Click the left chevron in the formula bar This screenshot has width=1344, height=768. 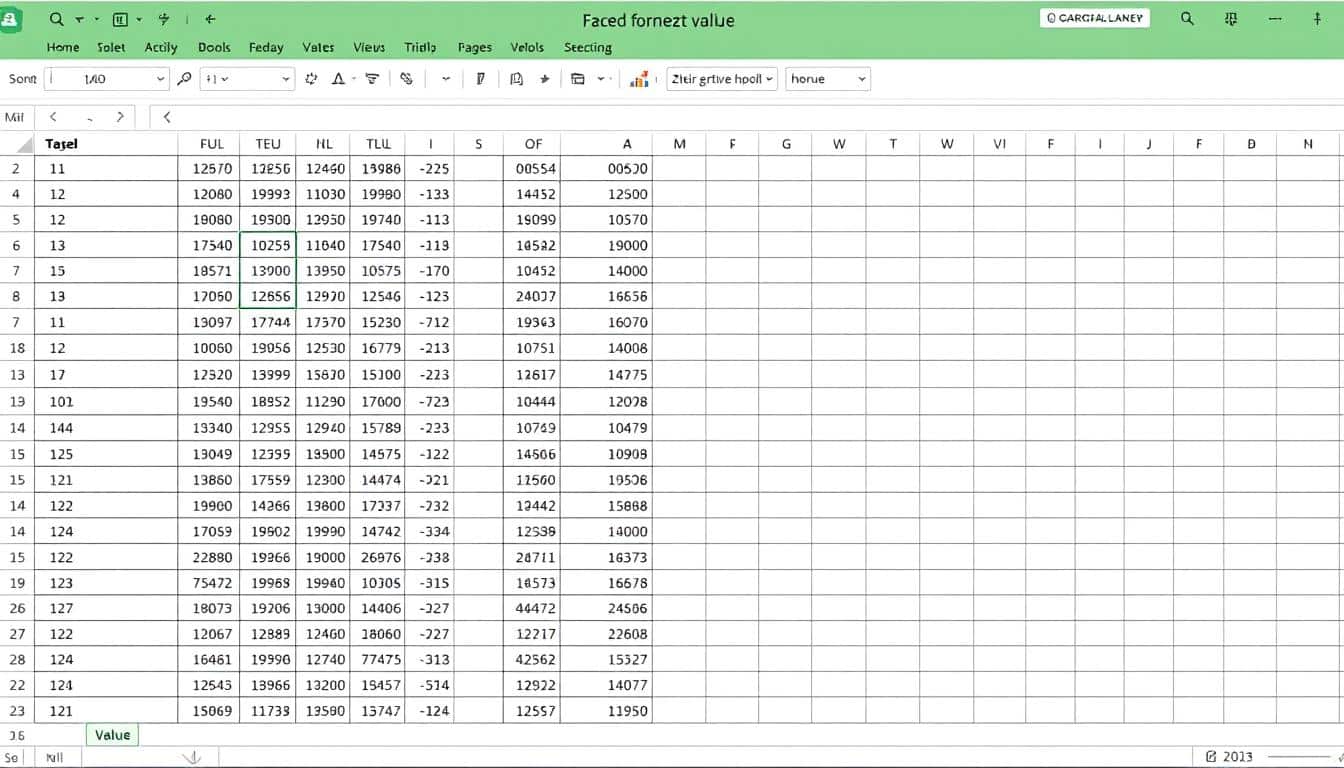(167, 117)
